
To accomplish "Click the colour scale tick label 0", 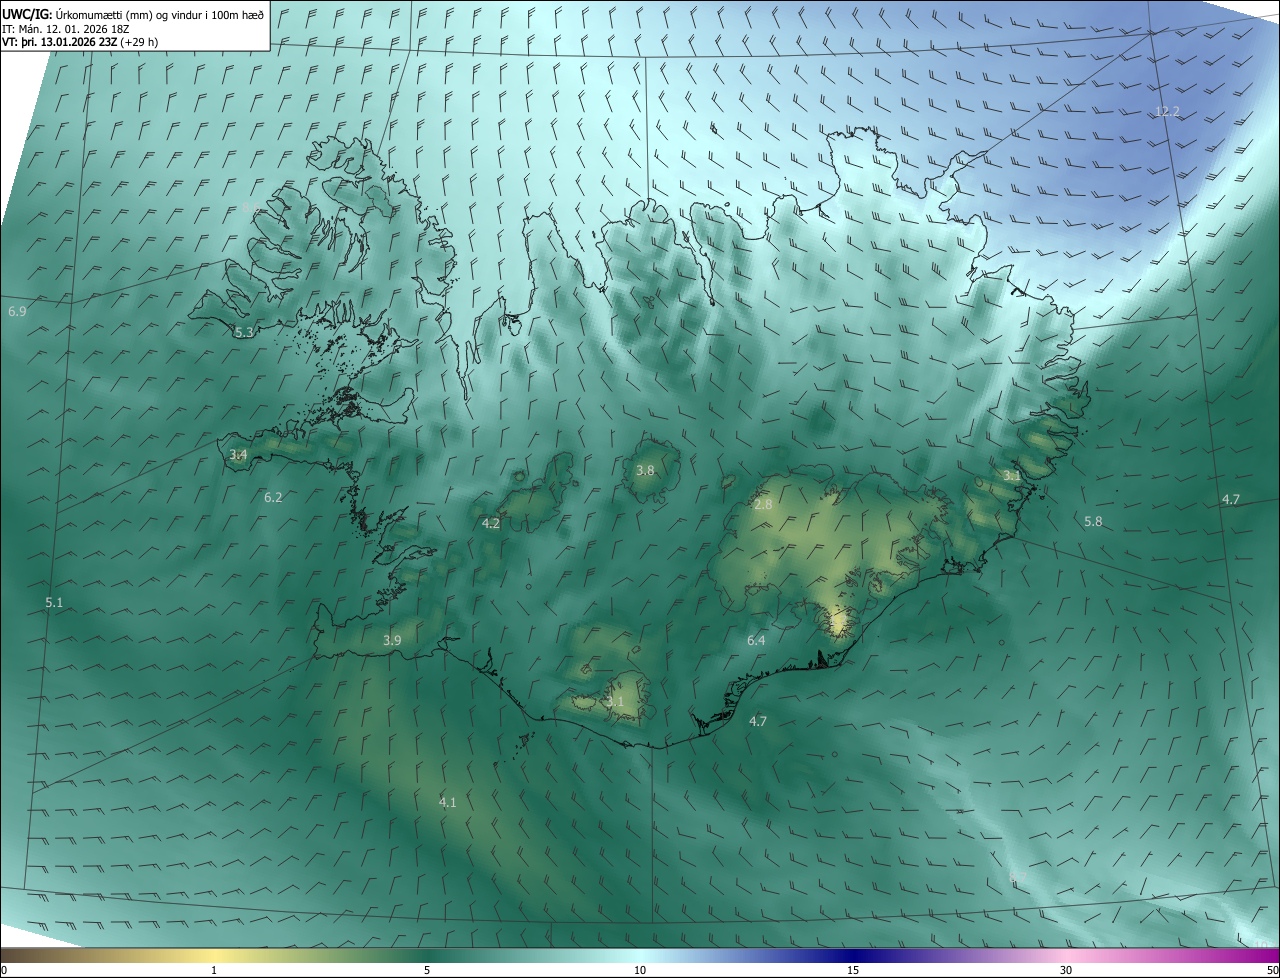I will tap(4, 970).
